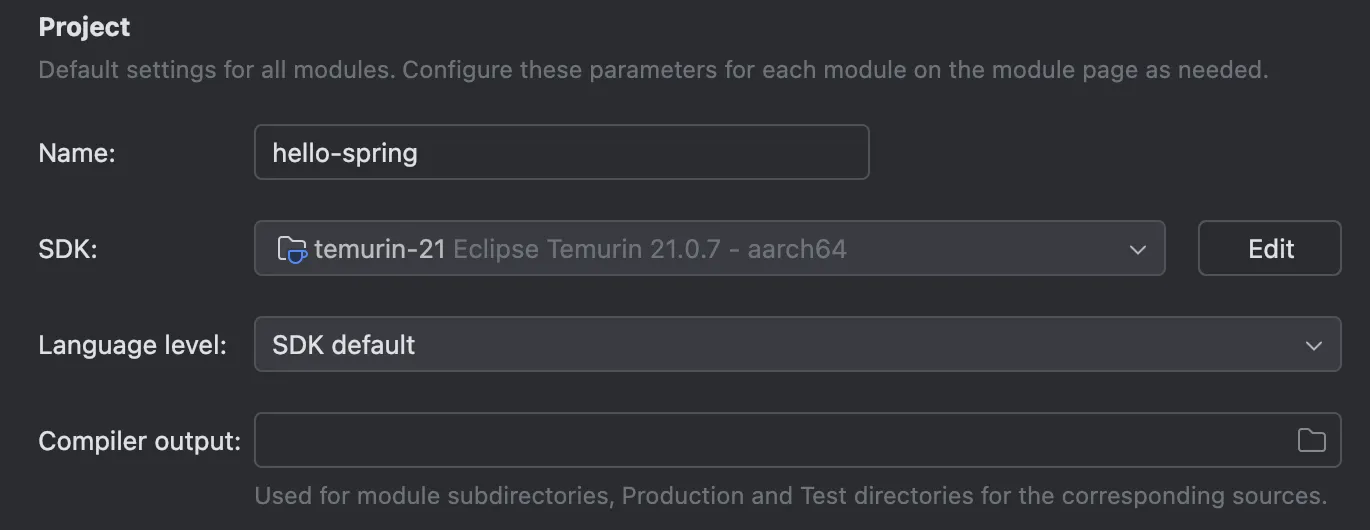Focus the empty Compiler output path field
This screenshot has height=530, width=1370.
pos(798,440)
